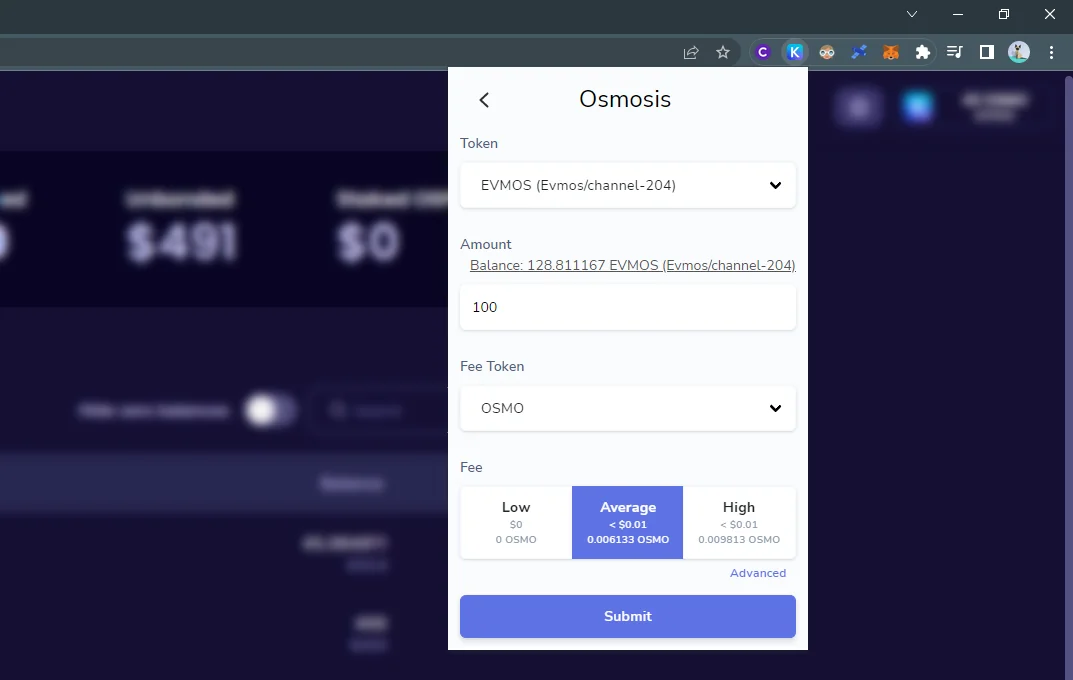Open Advanced fee settings link
Screen dimensions: 1073x680
tap(758, 573)
